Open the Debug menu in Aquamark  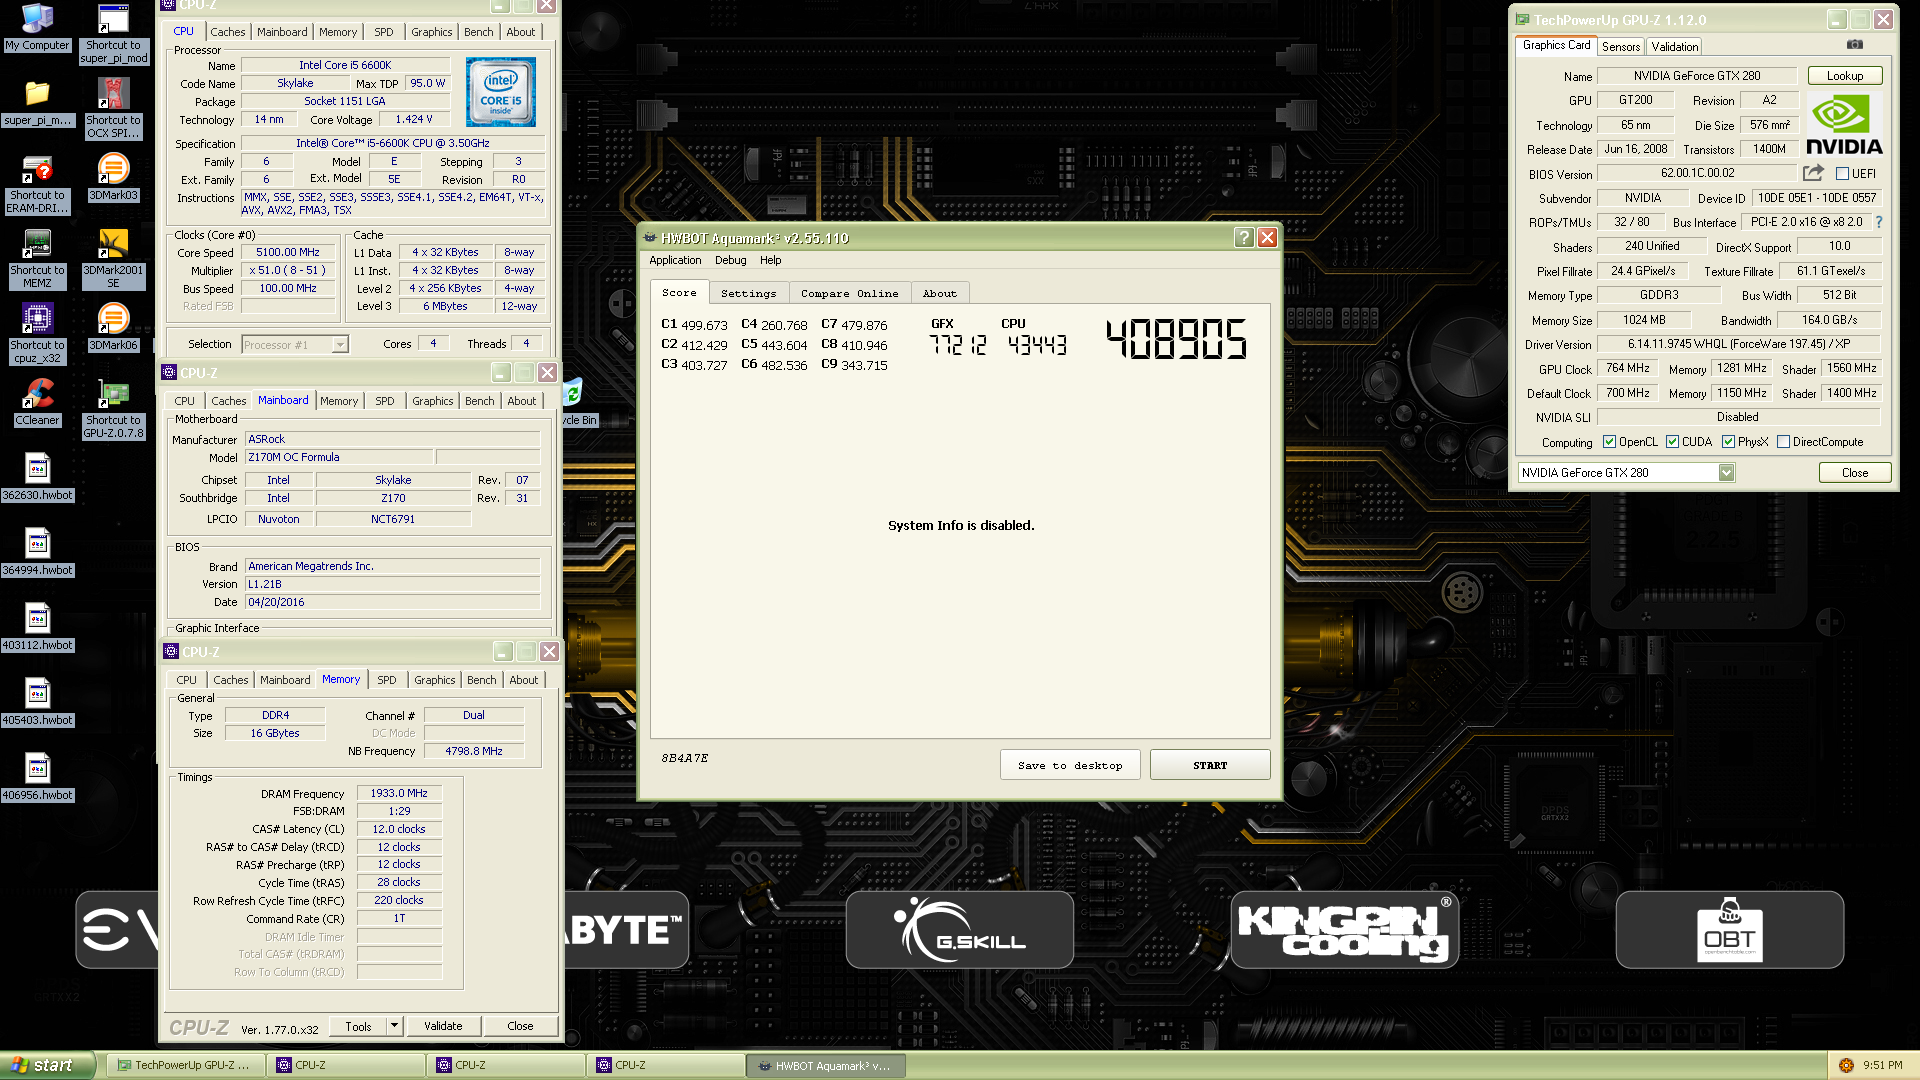click(x=730, y=260)
